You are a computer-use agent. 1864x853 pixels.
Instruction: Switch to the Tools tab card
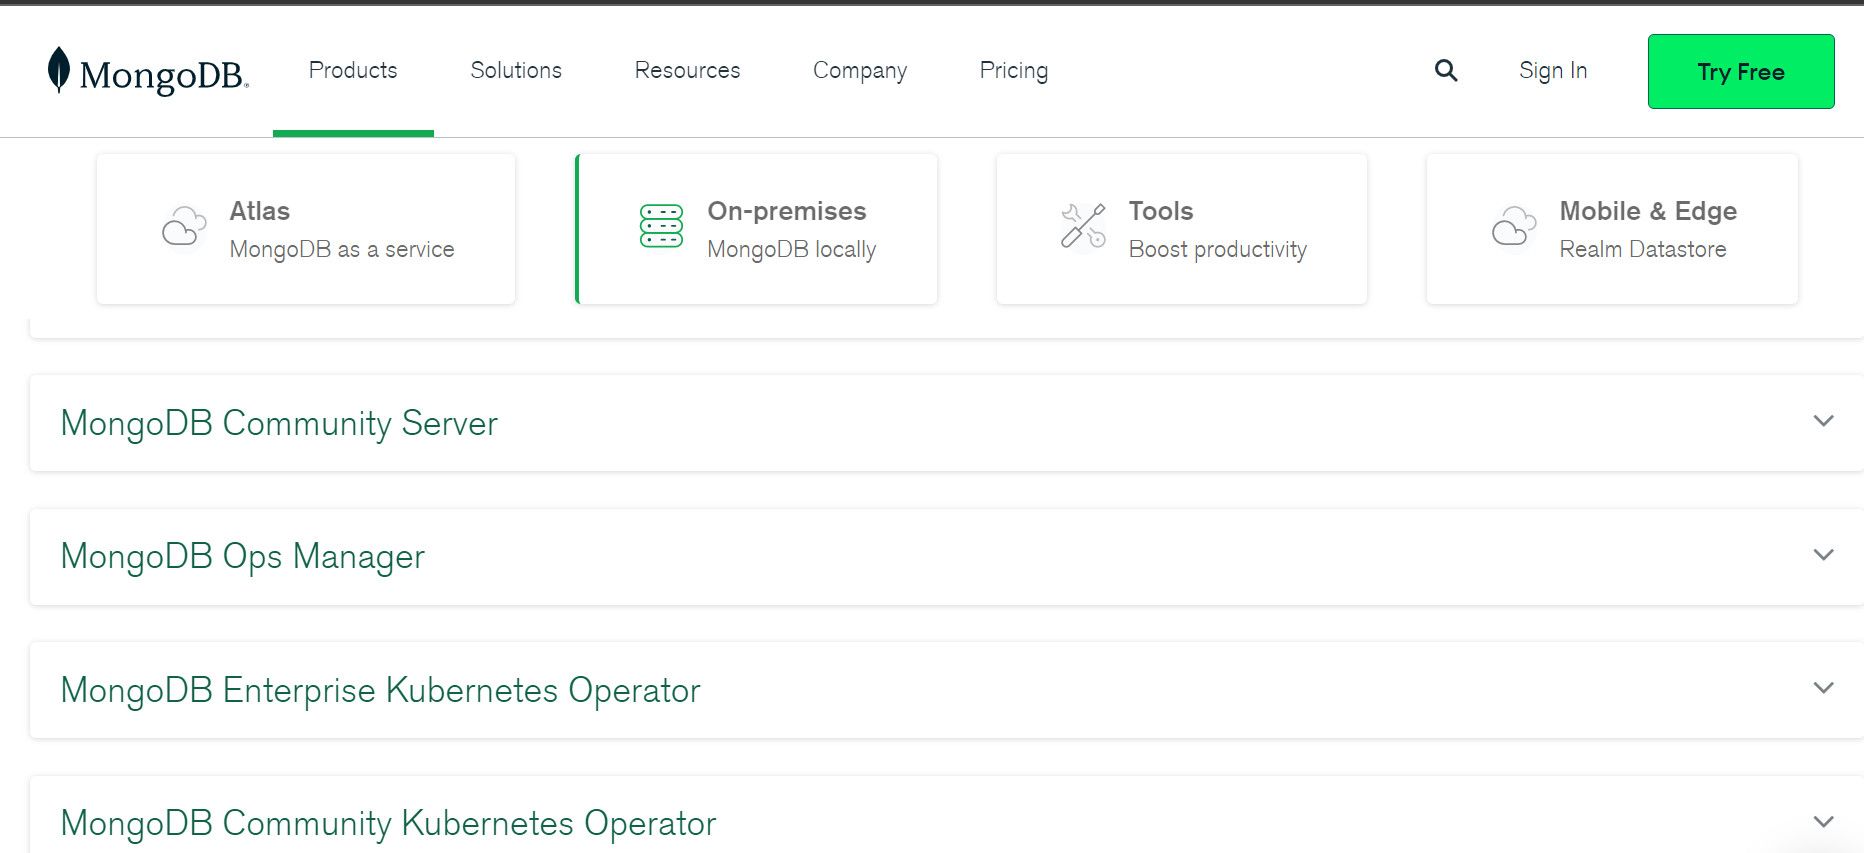coord(1182,229)
